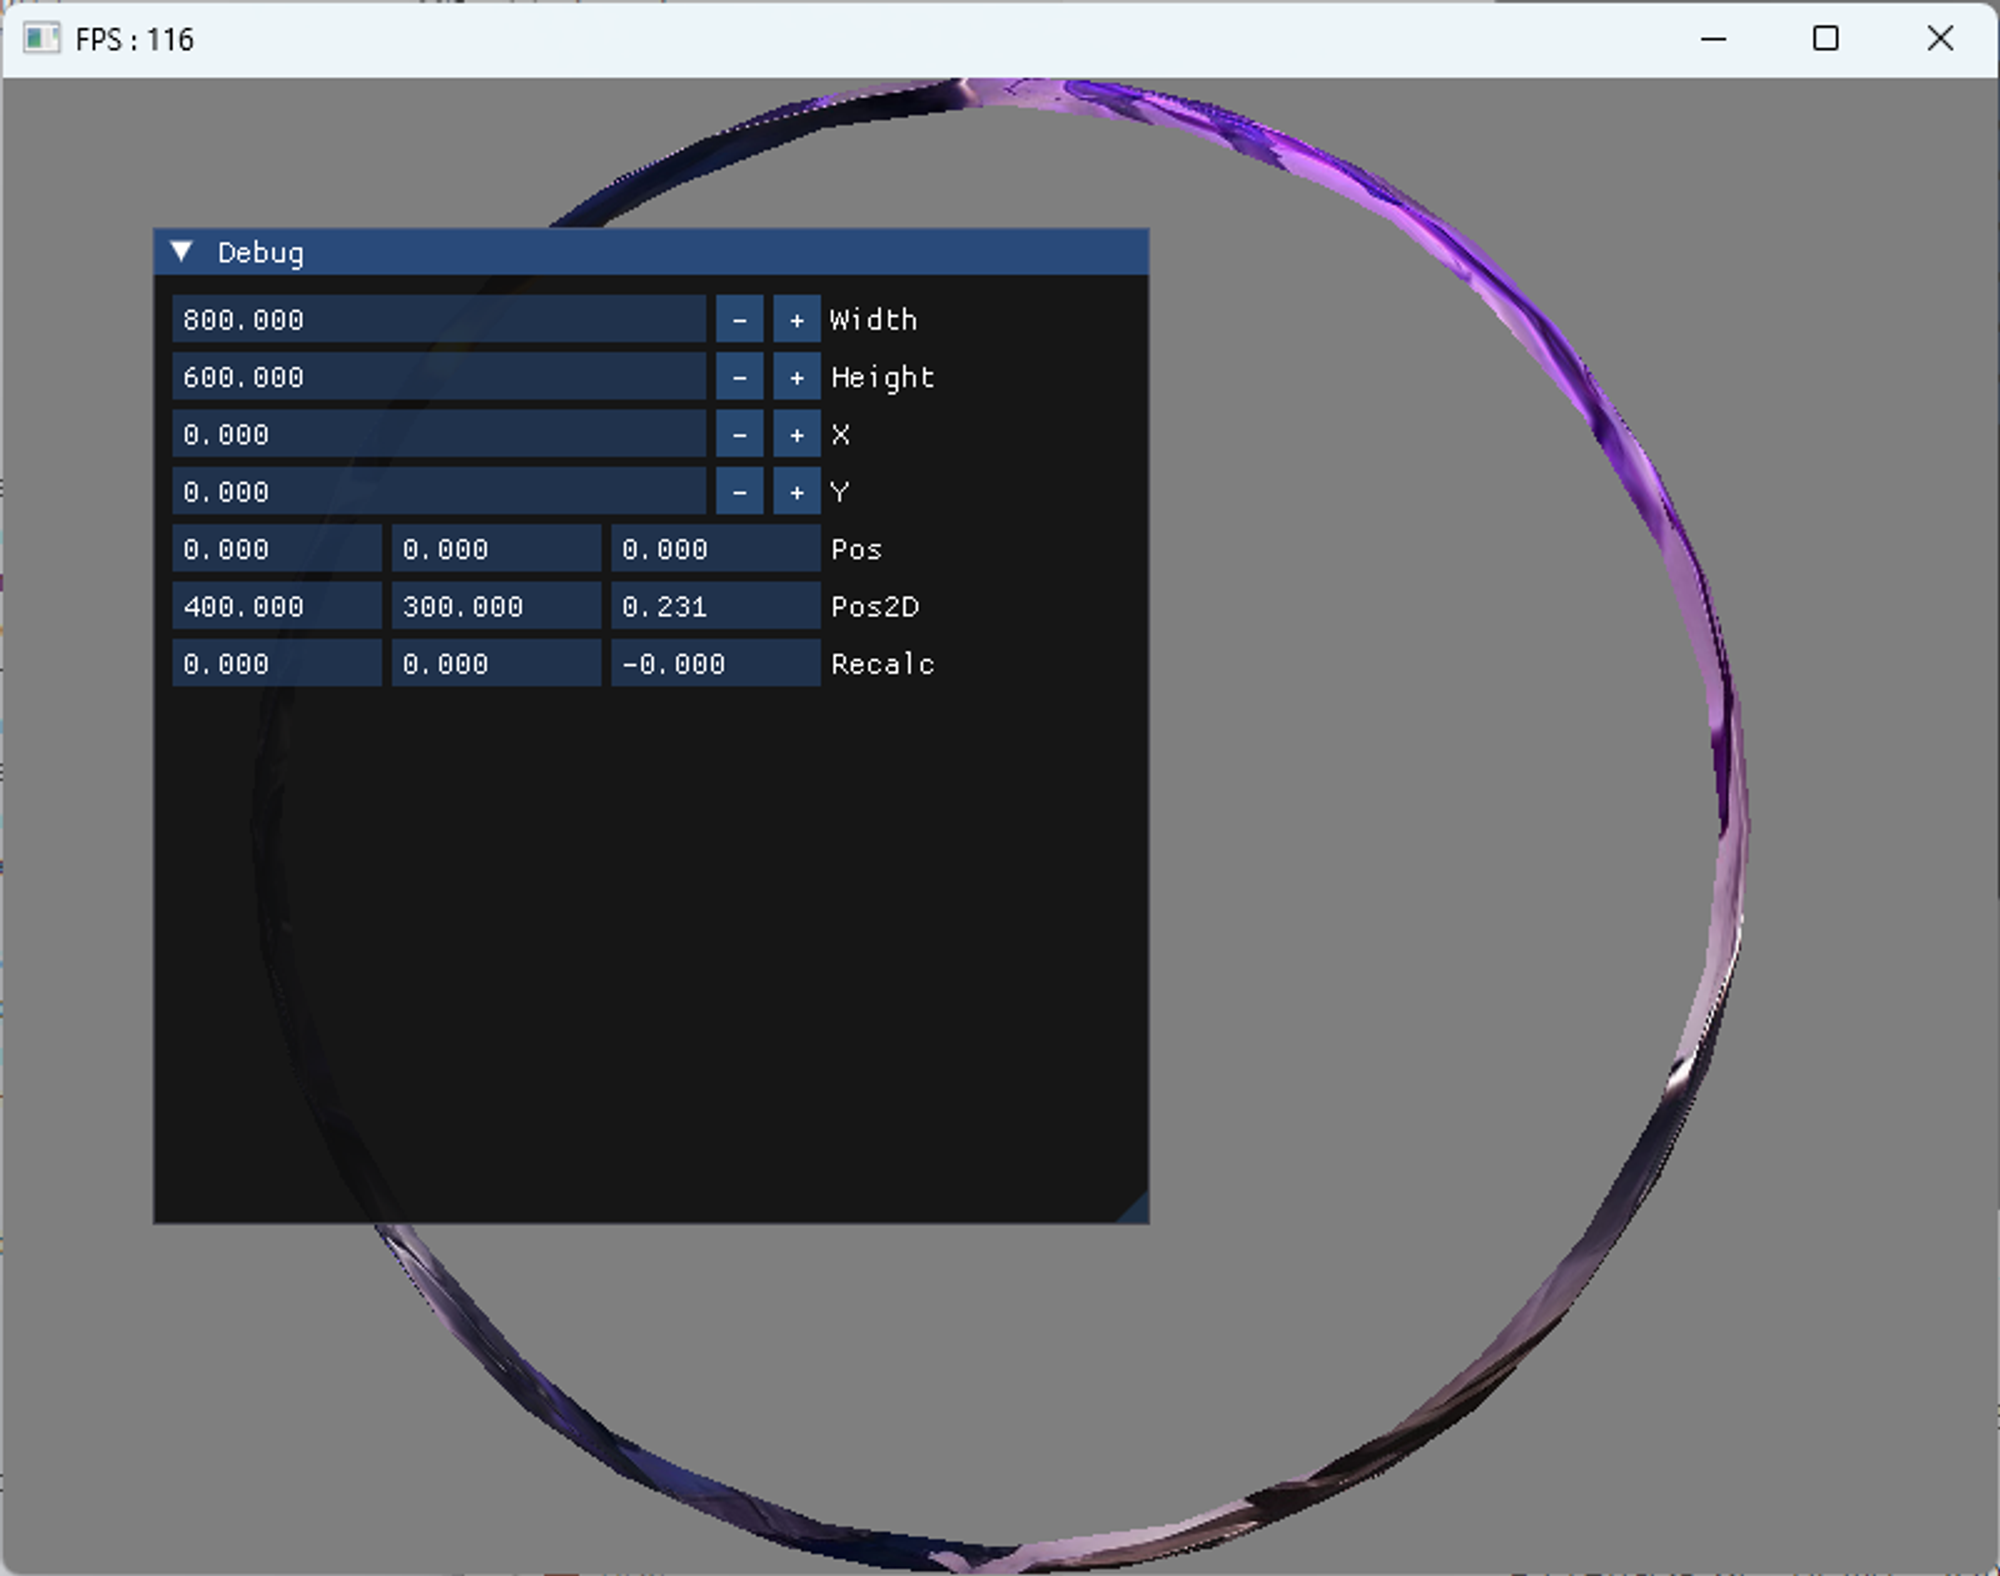The height and width of the screenshot is (1576, 2000).
Task: Collapse the Debug window triangle
Action: tap(182, 252)
